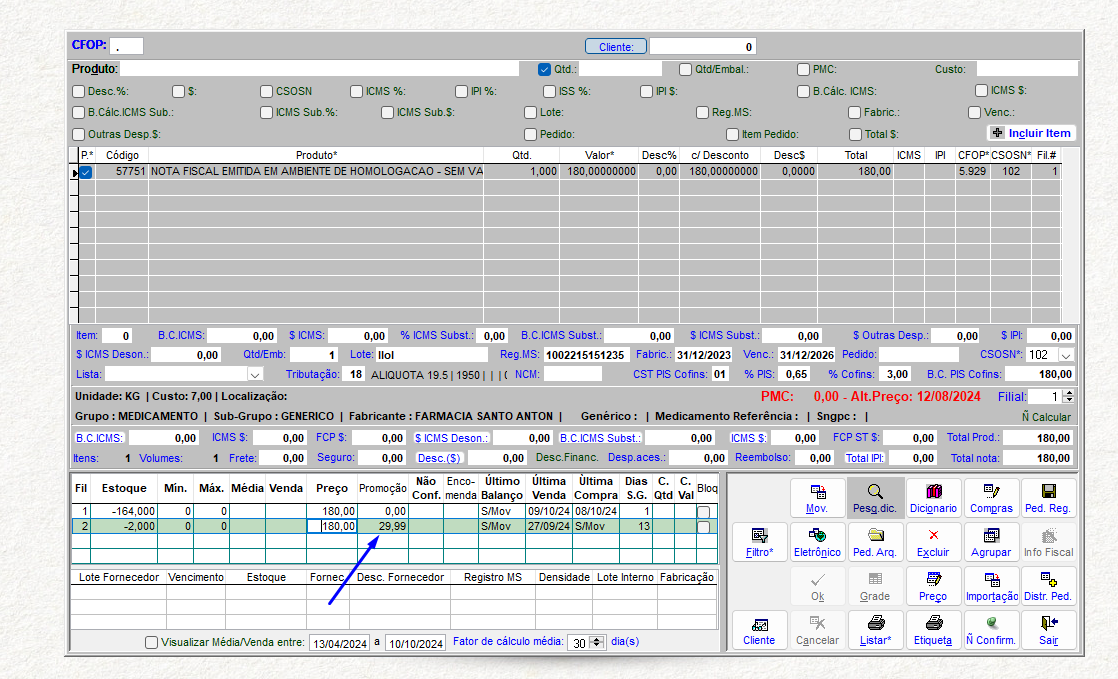This screenshot has width=1118, height=679.
Task: Click the Listar* printer button
Action: pyautogui.click(x=875, y=630)
